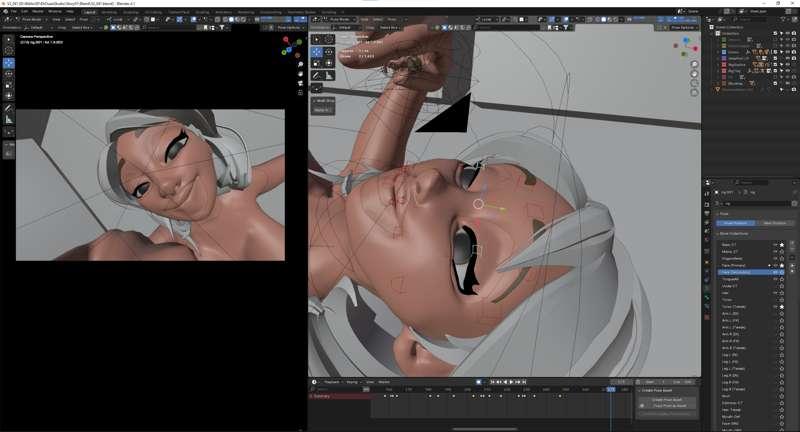Open the File menu

pos(13,11)
